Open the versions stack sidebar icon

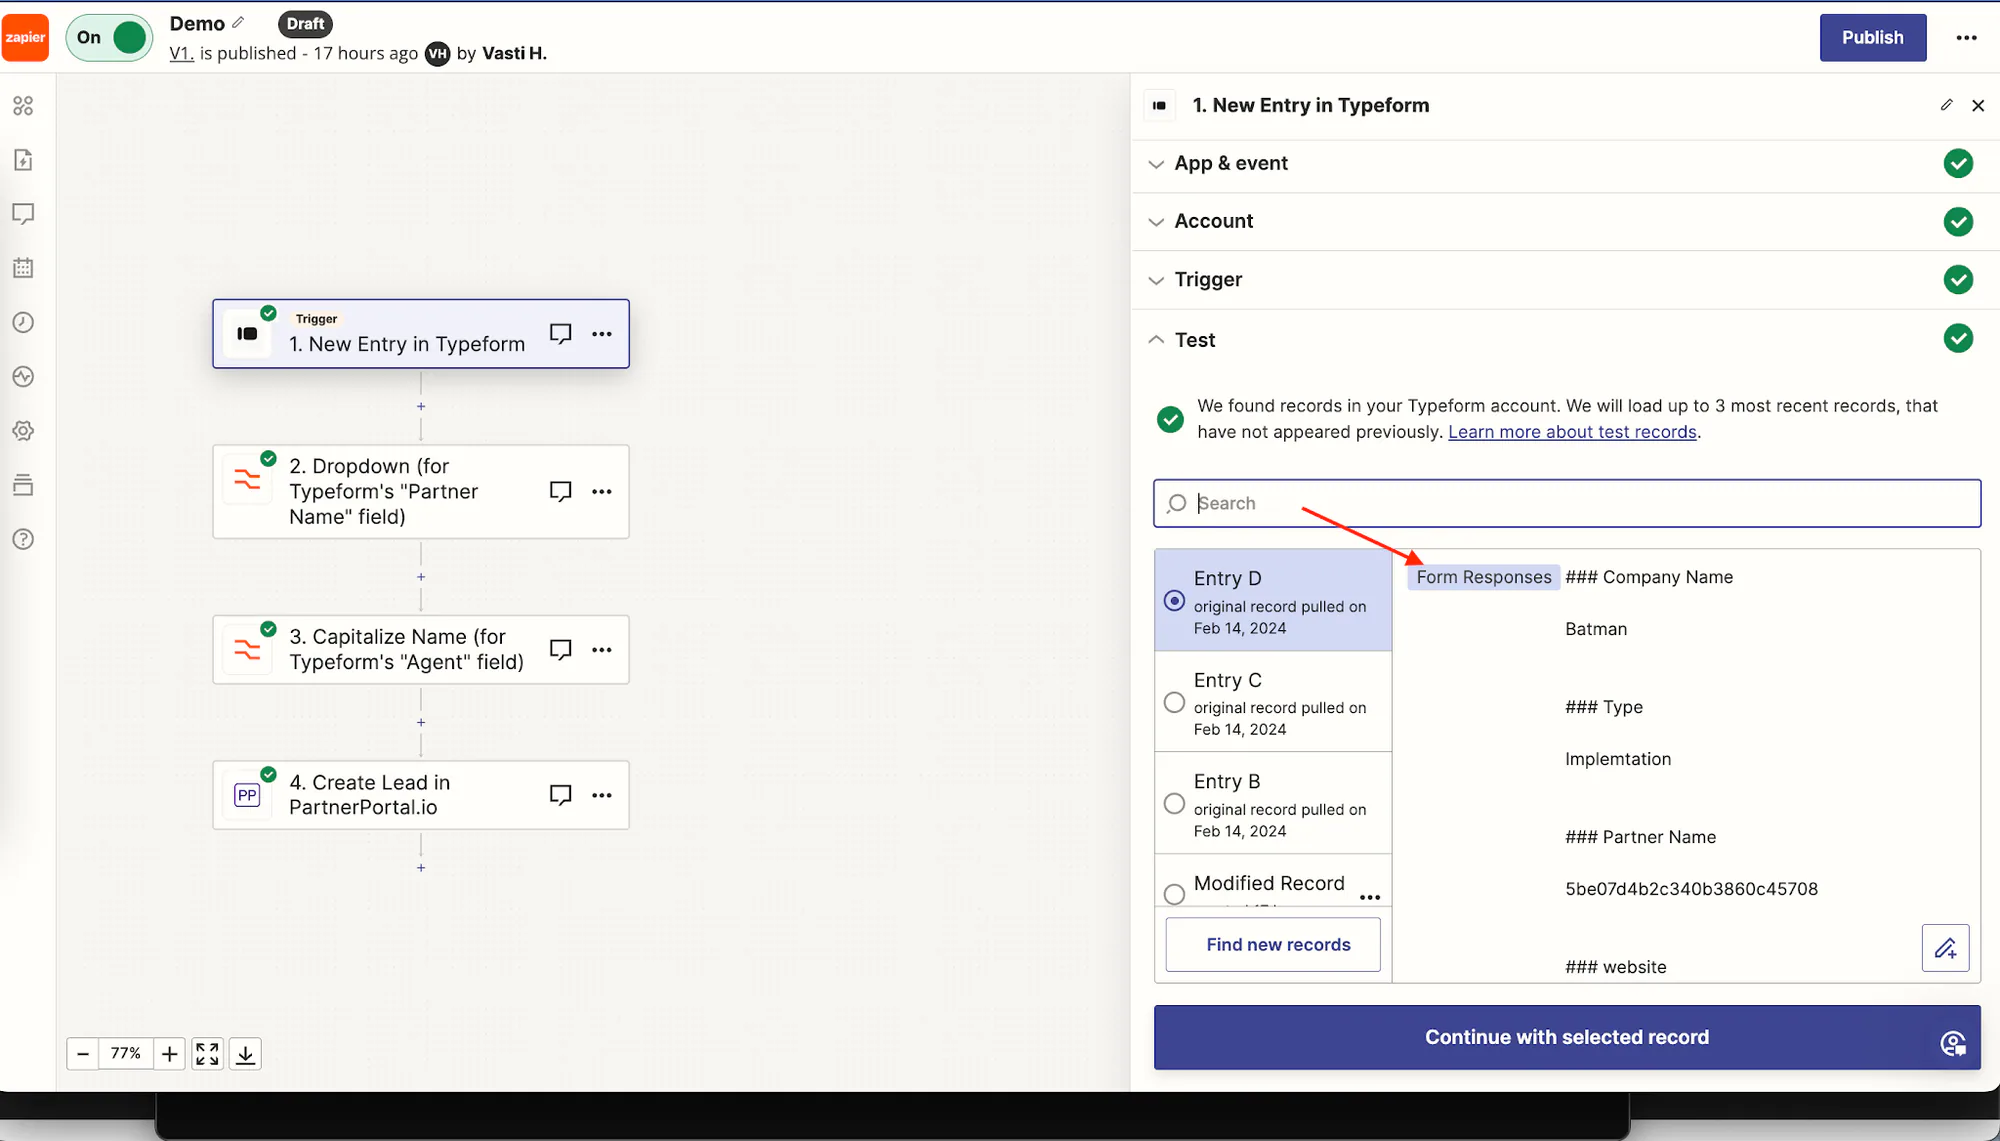(x=23, y=485)
